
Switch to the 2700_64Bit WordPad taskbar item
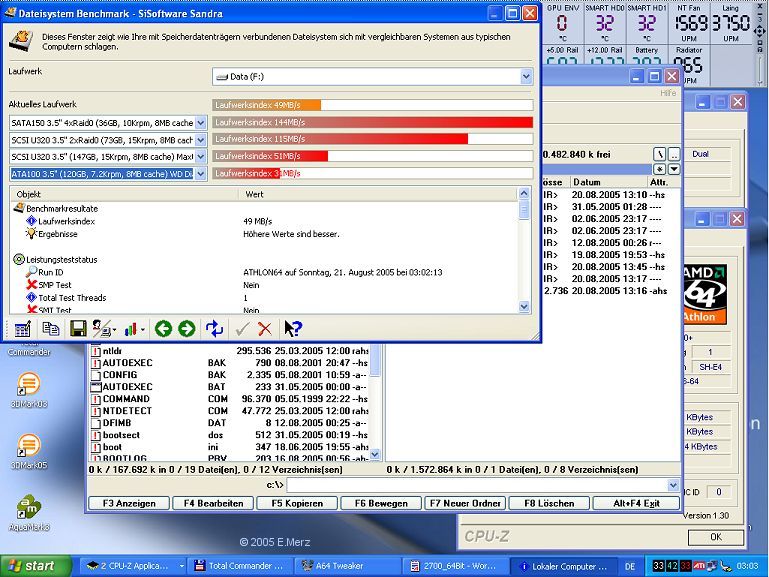[x=455, y=566]
